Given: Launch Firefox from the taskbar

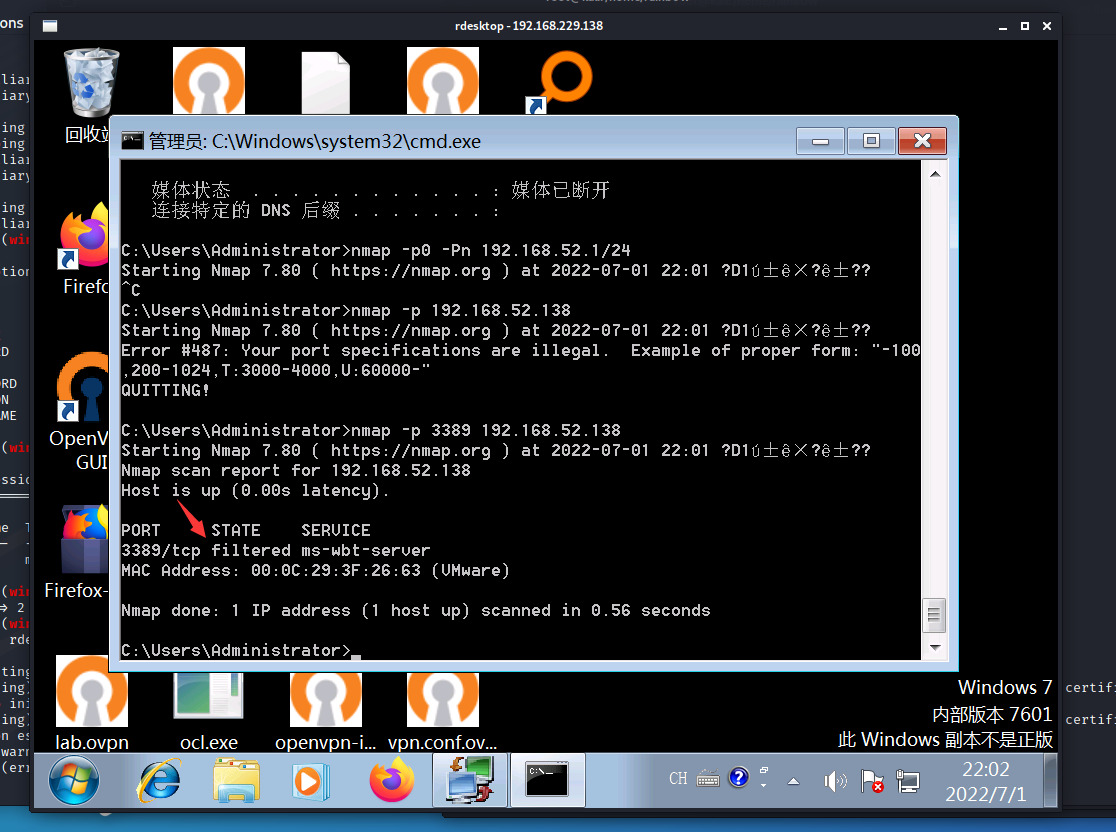Looking at the screenshot, I should pos(391,780).
